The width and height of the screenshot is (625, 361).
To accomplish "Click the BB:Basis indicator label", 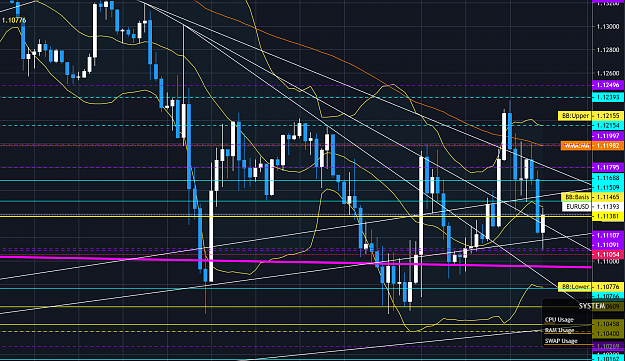I will point(576,197).
